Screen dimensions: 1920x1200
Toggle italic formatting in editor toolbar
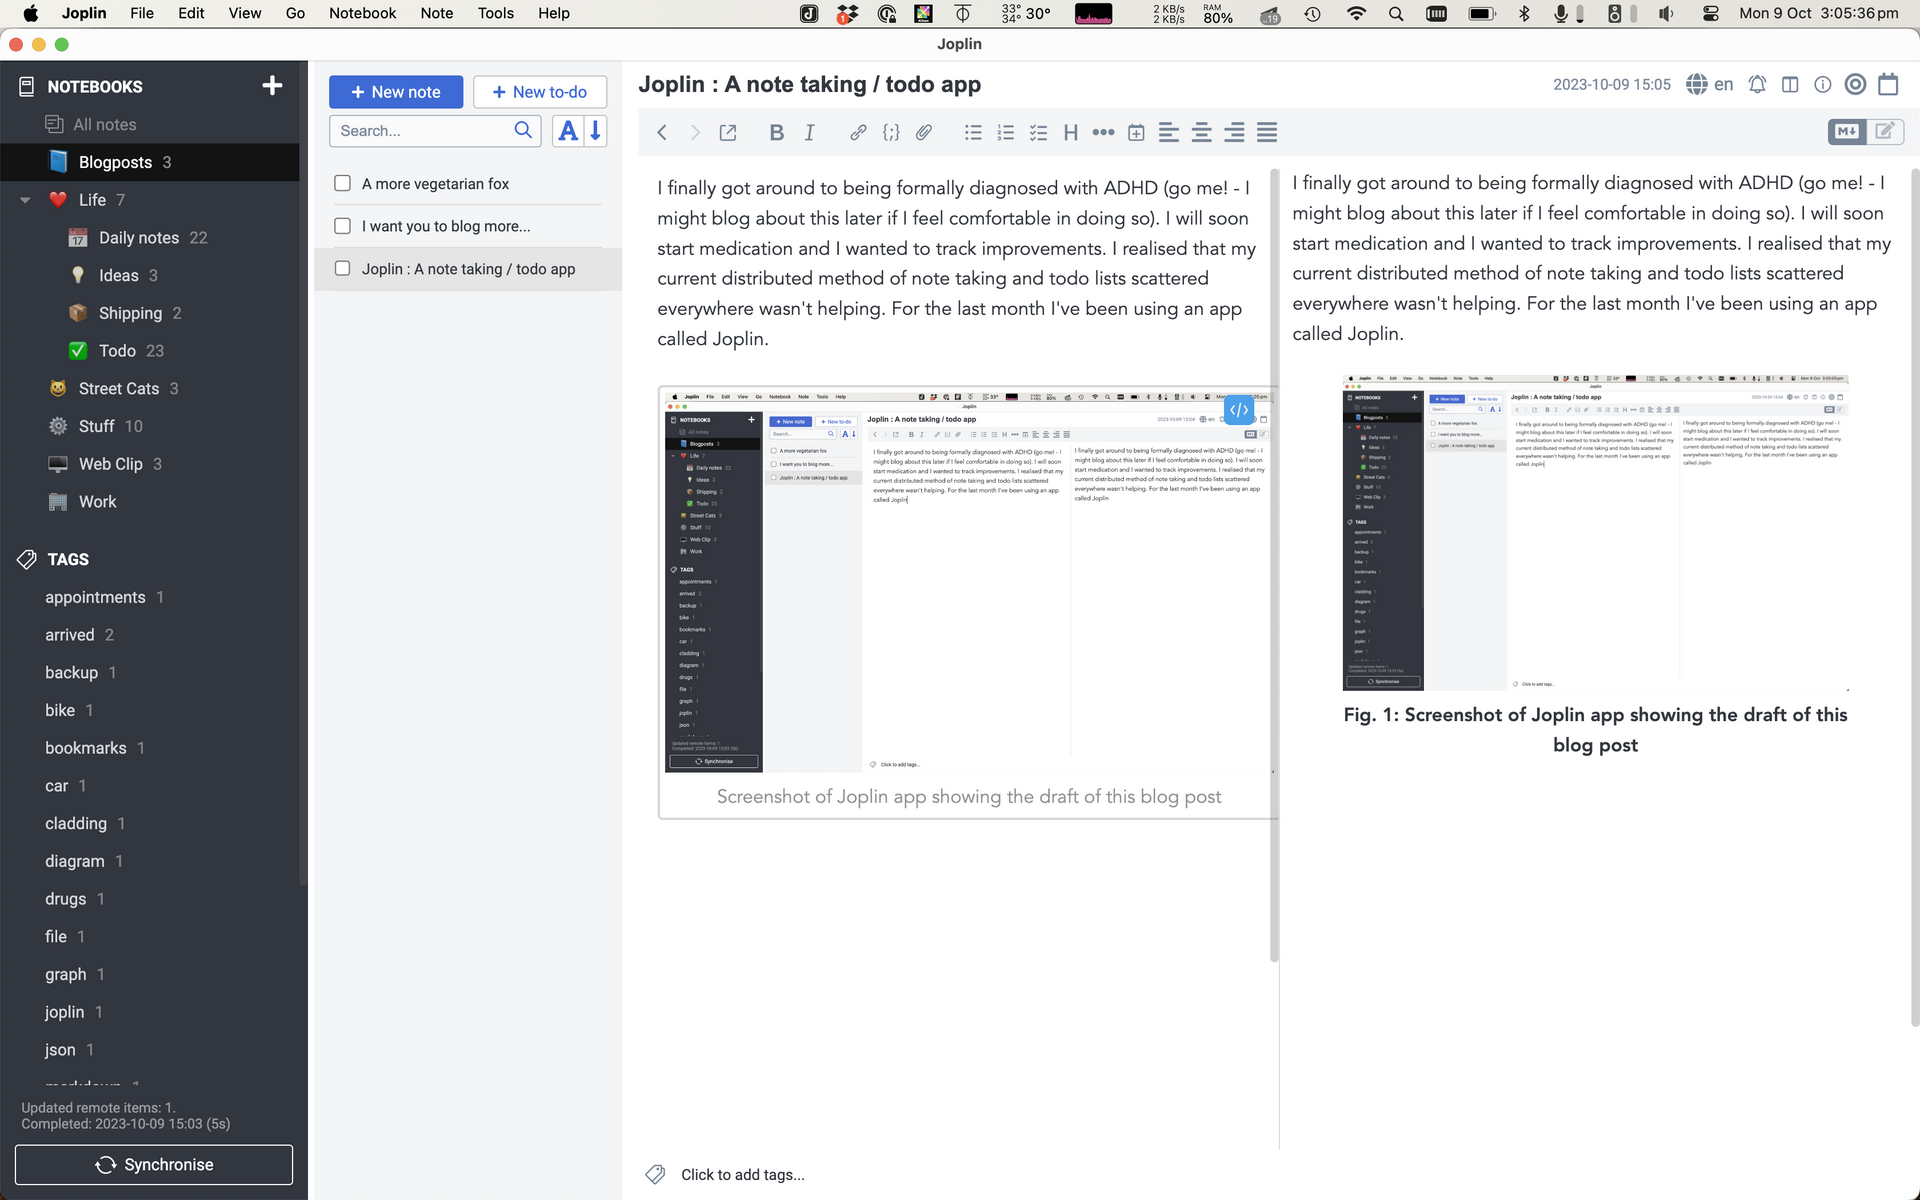tap(809, 133)
